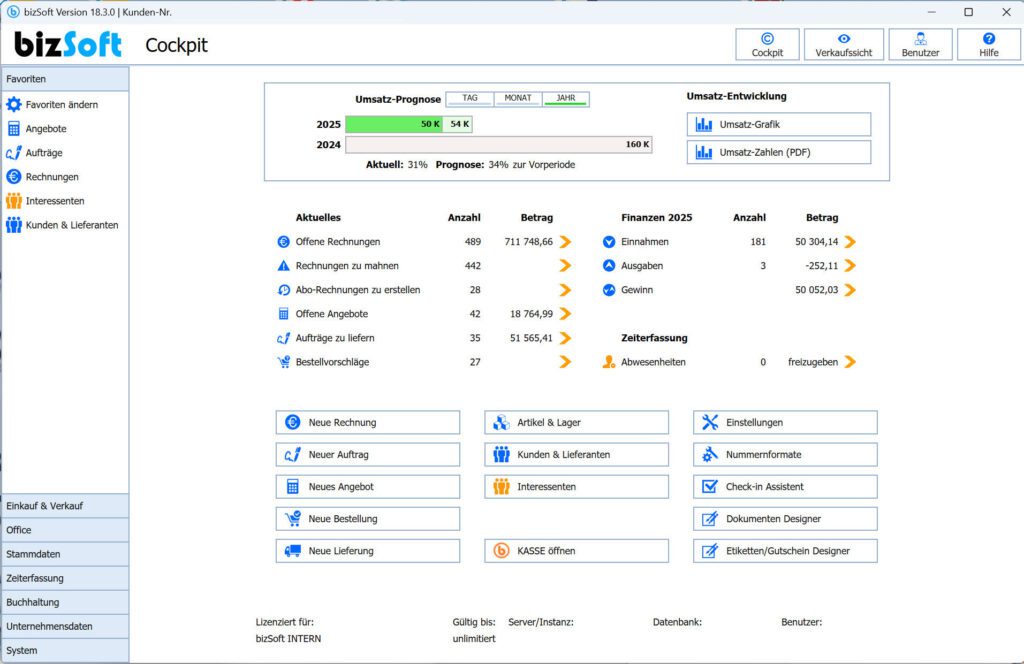Open details arrow for Rechnungen zu mahnen
The image size is (1024, 664).
coord(566,266)
